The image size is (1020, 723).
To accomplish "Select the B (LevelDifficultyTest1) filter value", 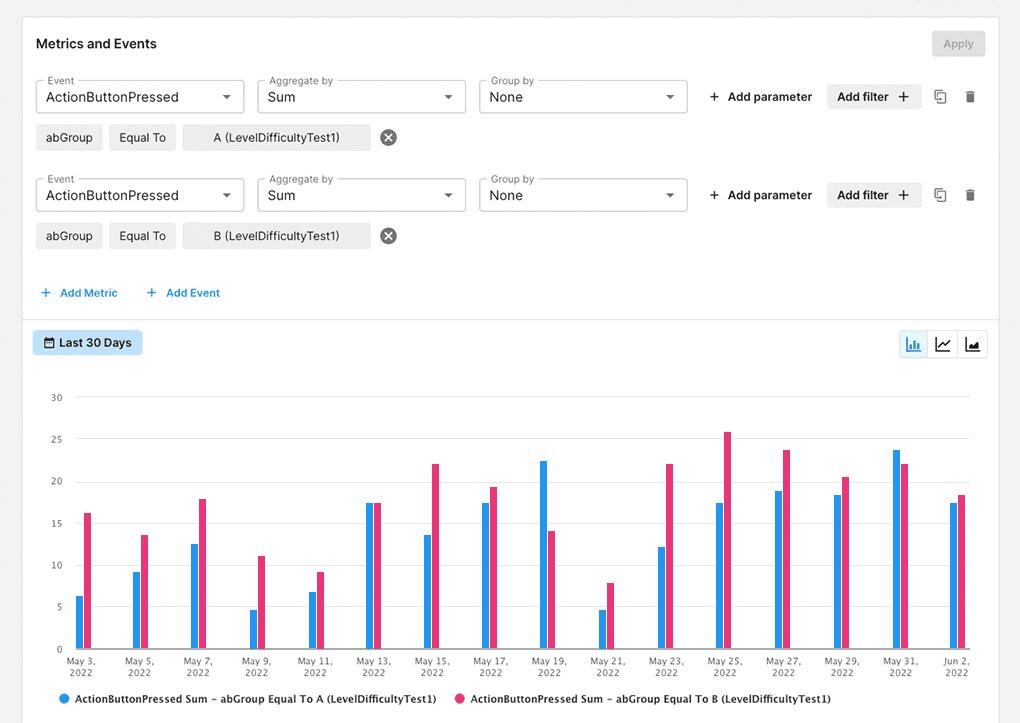I will [x=277, y=236].
